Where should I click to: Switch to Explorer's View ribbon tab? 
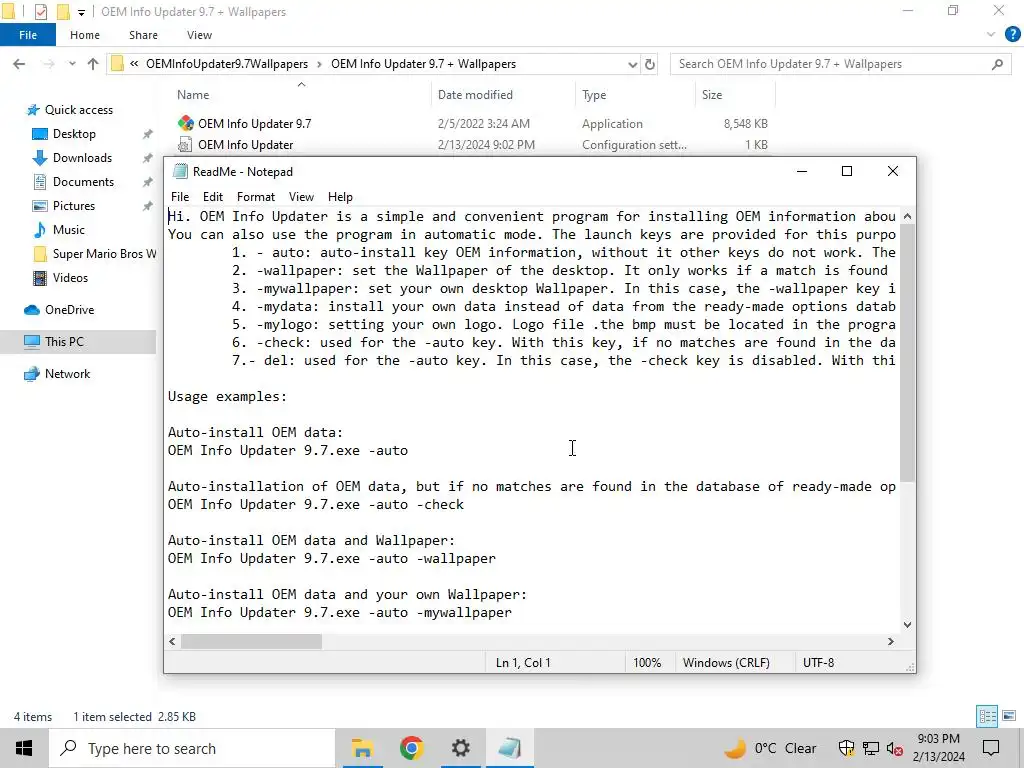[x=199, y=35]
